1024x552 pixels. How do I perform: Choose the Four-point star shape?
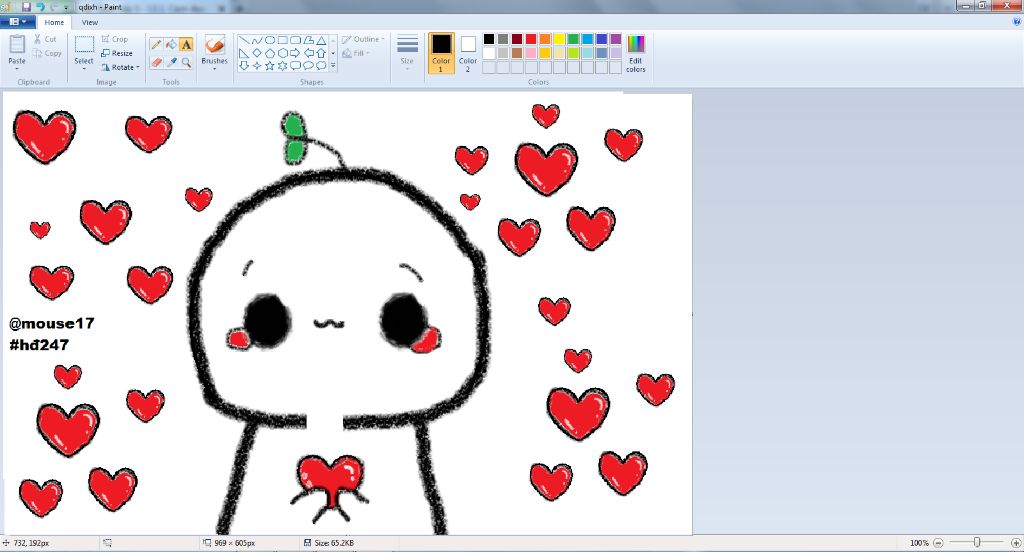point(257,65)
